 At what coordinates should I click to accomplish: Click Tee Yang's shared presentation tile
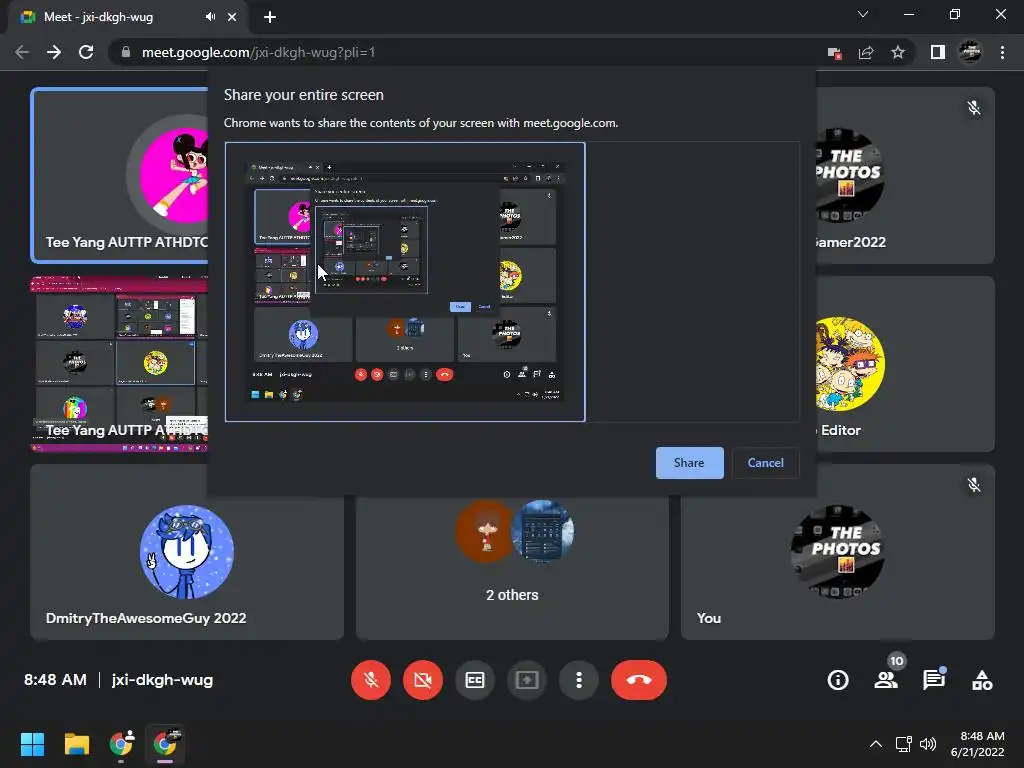click(120, 364)
